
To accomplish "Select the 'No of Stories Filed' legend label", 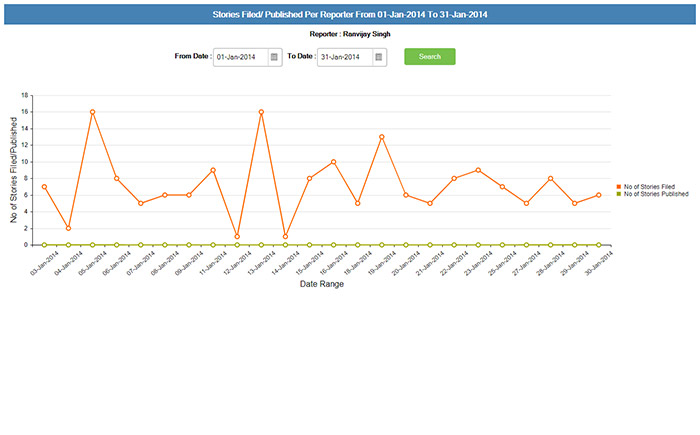I will coord(649,187).
